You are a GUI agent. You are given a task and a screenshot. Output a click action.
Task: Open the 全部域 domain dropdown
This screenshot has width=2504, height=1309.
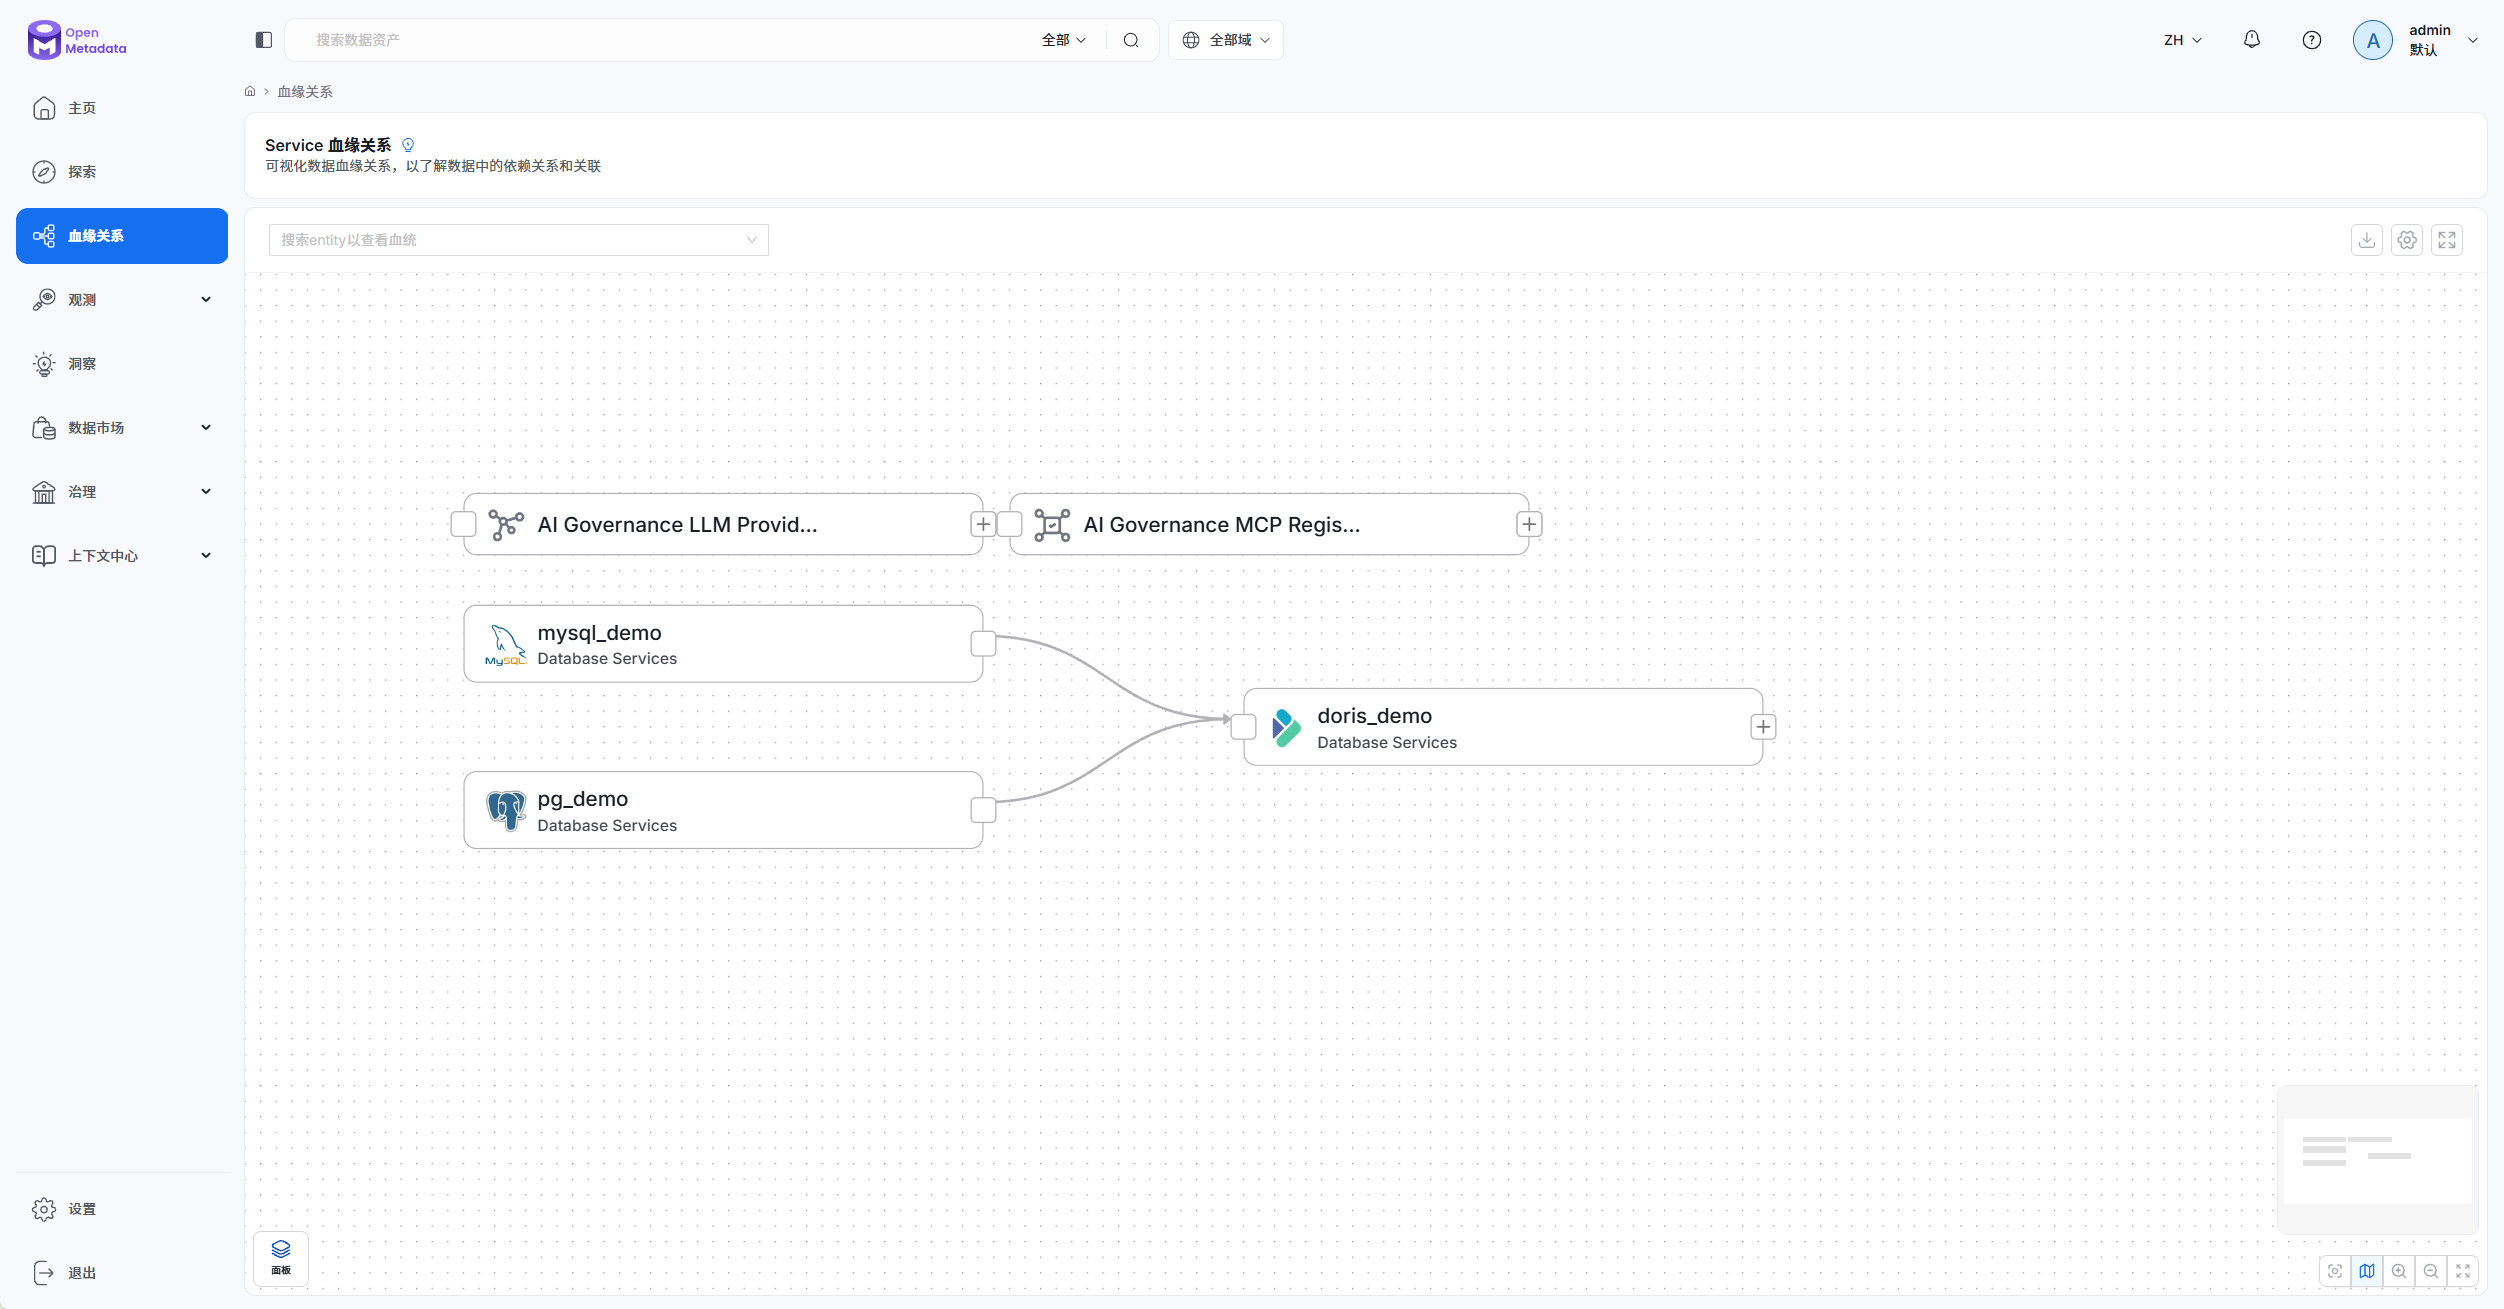pyautogui.click(x=1226, y=40)
